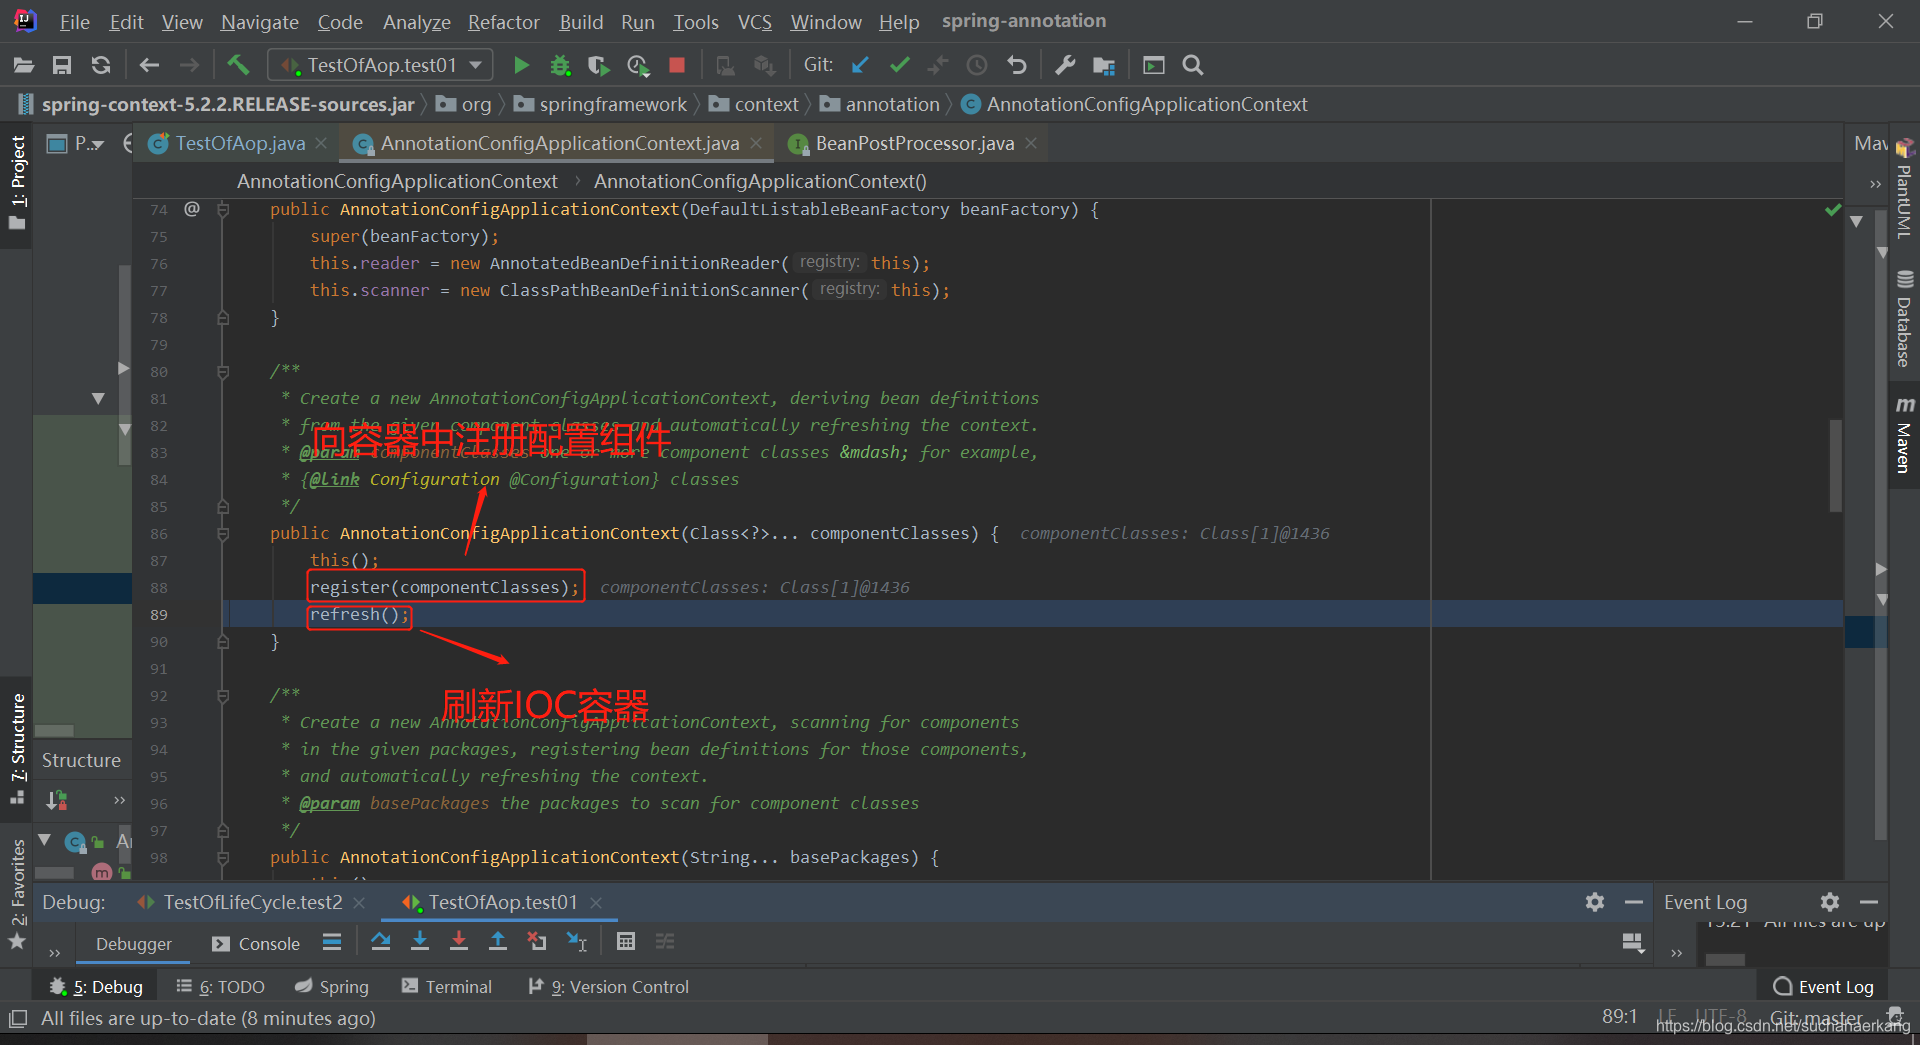
Task: Switch to BeanPostProcessor.java editor tab
Action: coord(914,143)
